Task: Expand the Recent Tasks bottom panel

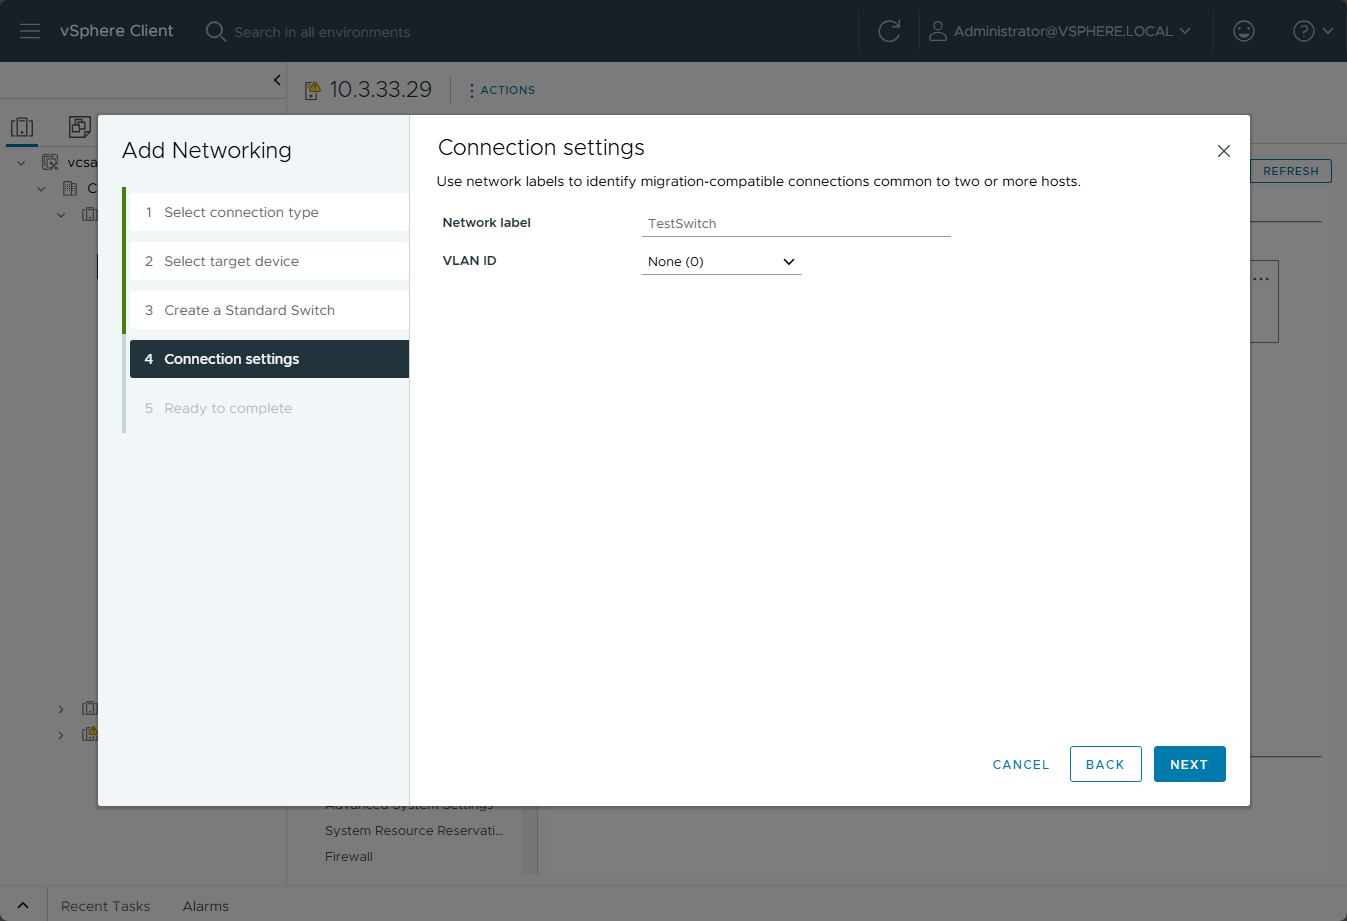Action: point(23,906)
